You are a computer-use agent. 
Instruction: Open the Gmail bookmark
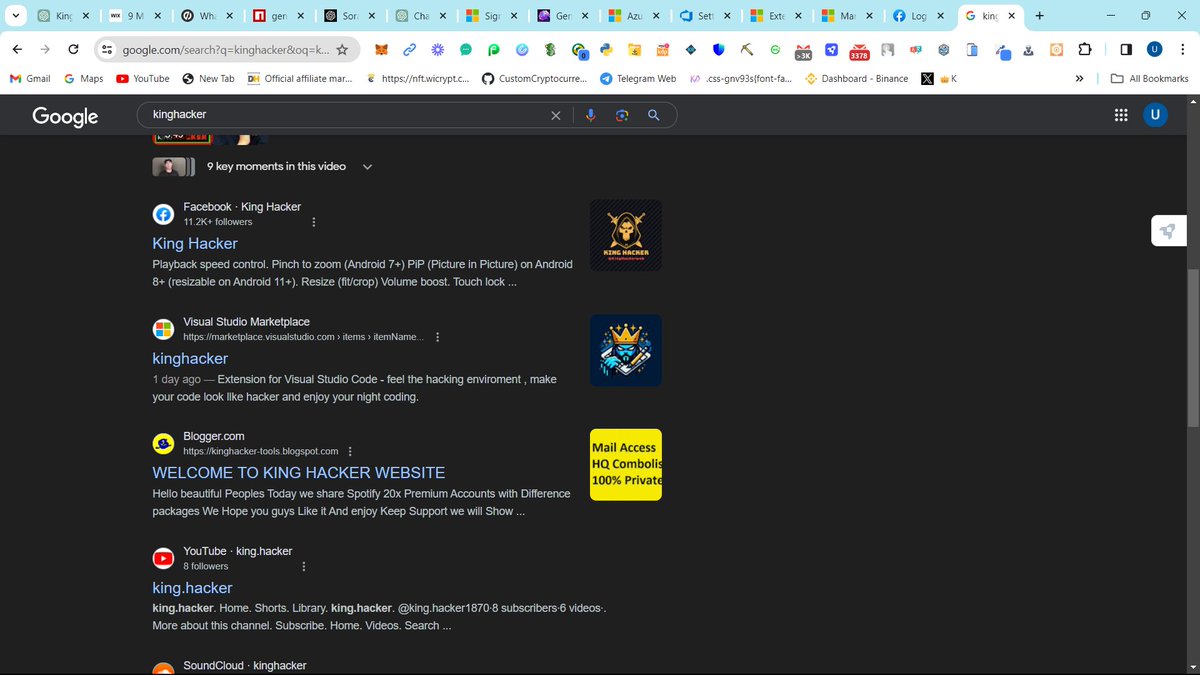[30, 78]
